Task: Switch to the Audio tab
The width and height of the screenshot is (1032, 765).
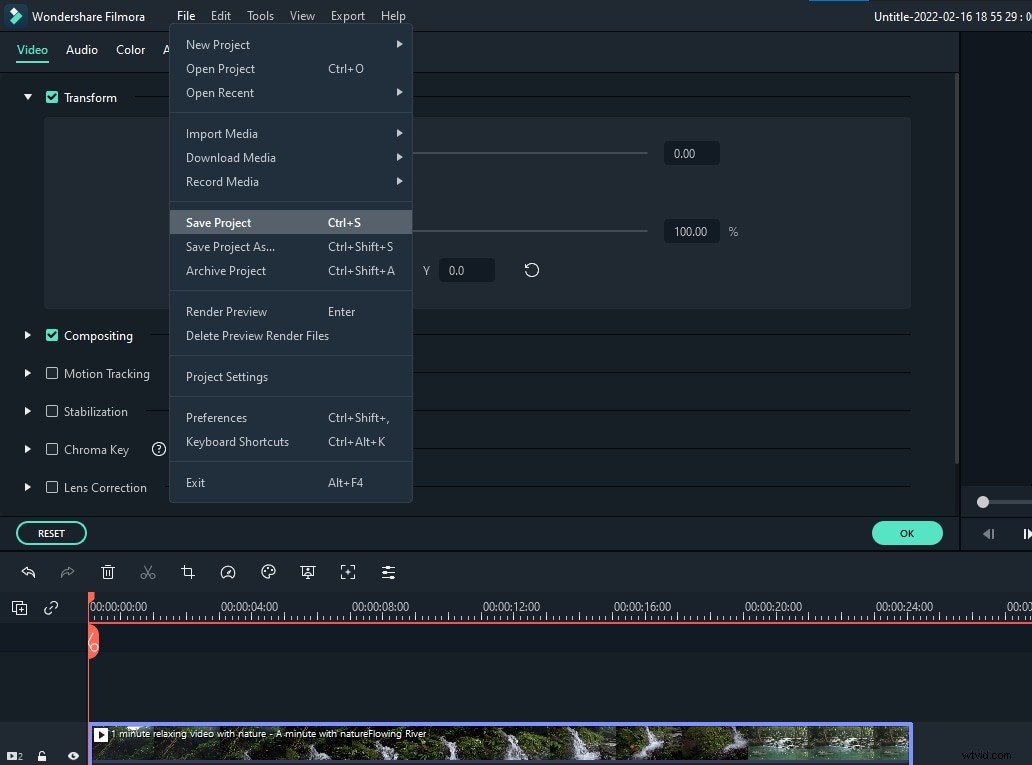Action: click(81, 49)
